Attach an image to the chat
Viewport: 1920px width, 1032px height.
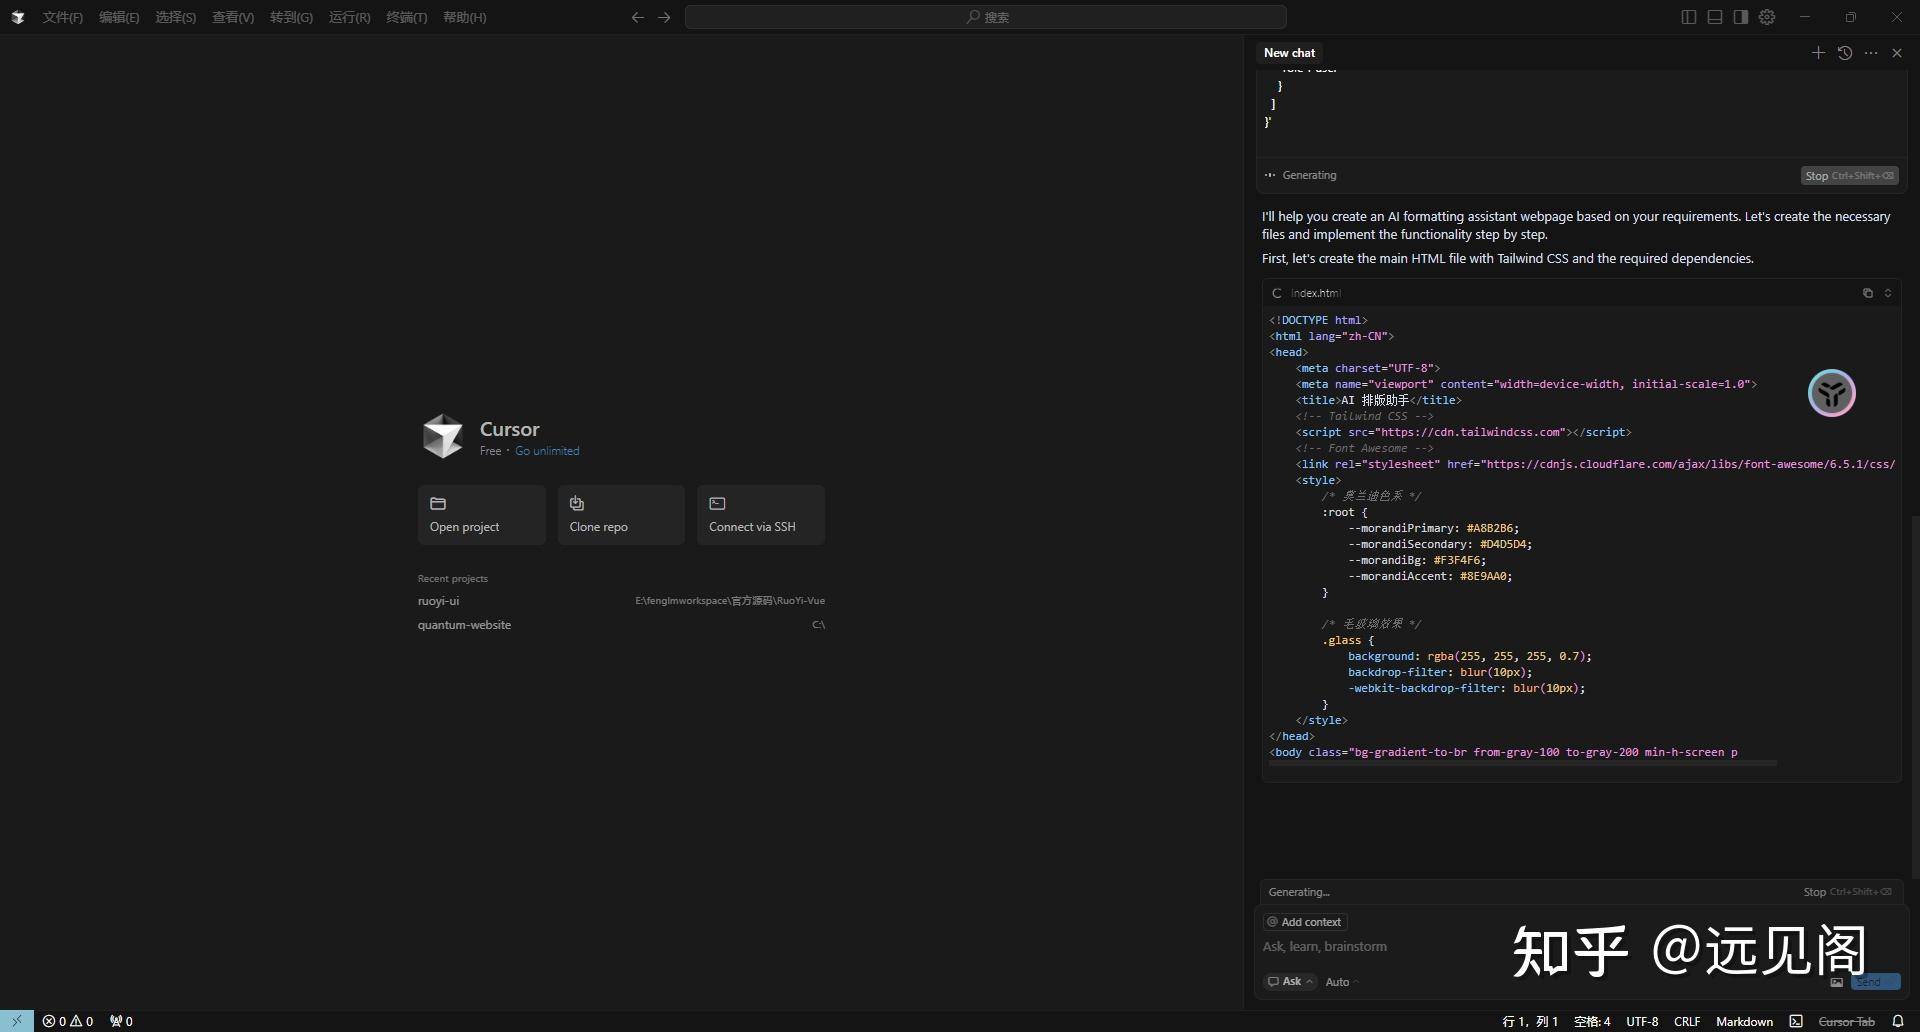[1836, 982]
